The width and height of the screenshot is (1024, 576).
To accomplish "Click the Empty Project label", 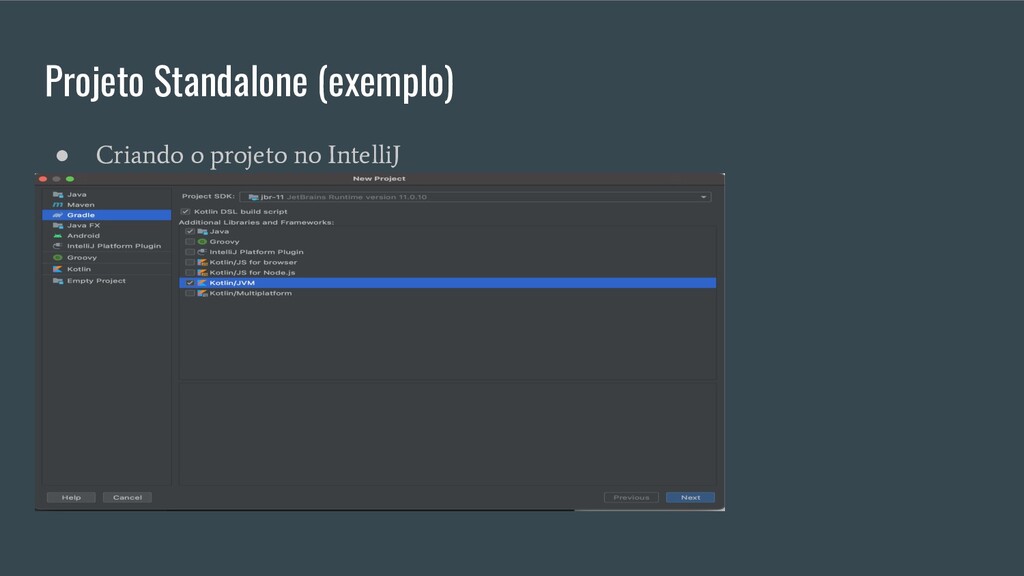I will point(96,281).
